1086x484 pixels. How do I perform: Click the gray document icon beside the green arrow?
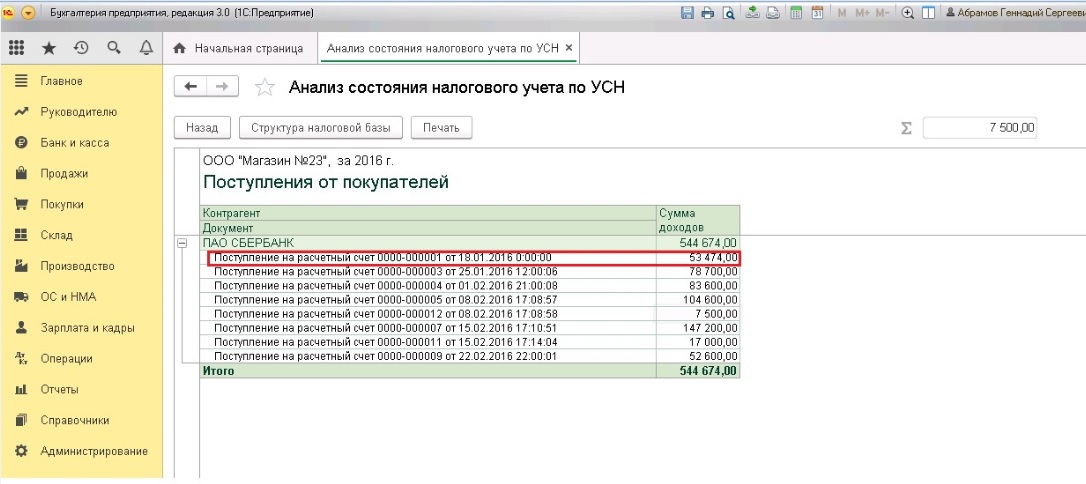pos(772,12)
